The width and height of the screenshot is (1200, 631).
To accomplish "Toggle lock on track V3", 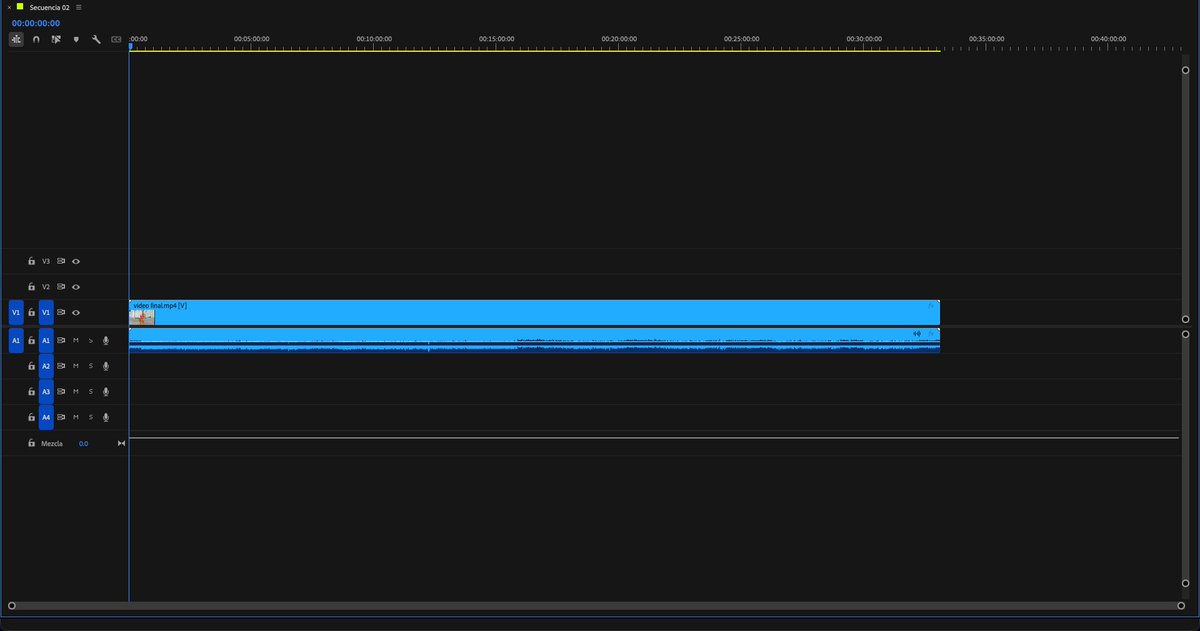I will (31, 261).
